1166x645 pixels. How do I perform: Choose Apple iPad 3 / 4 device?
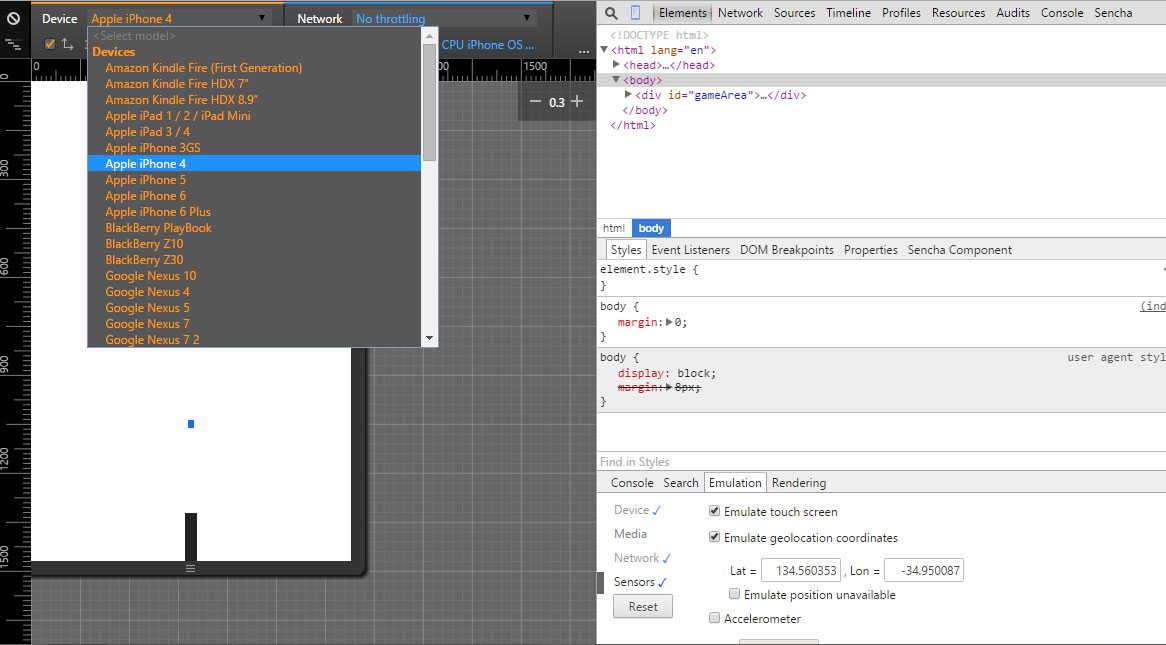tap(147, 132)
